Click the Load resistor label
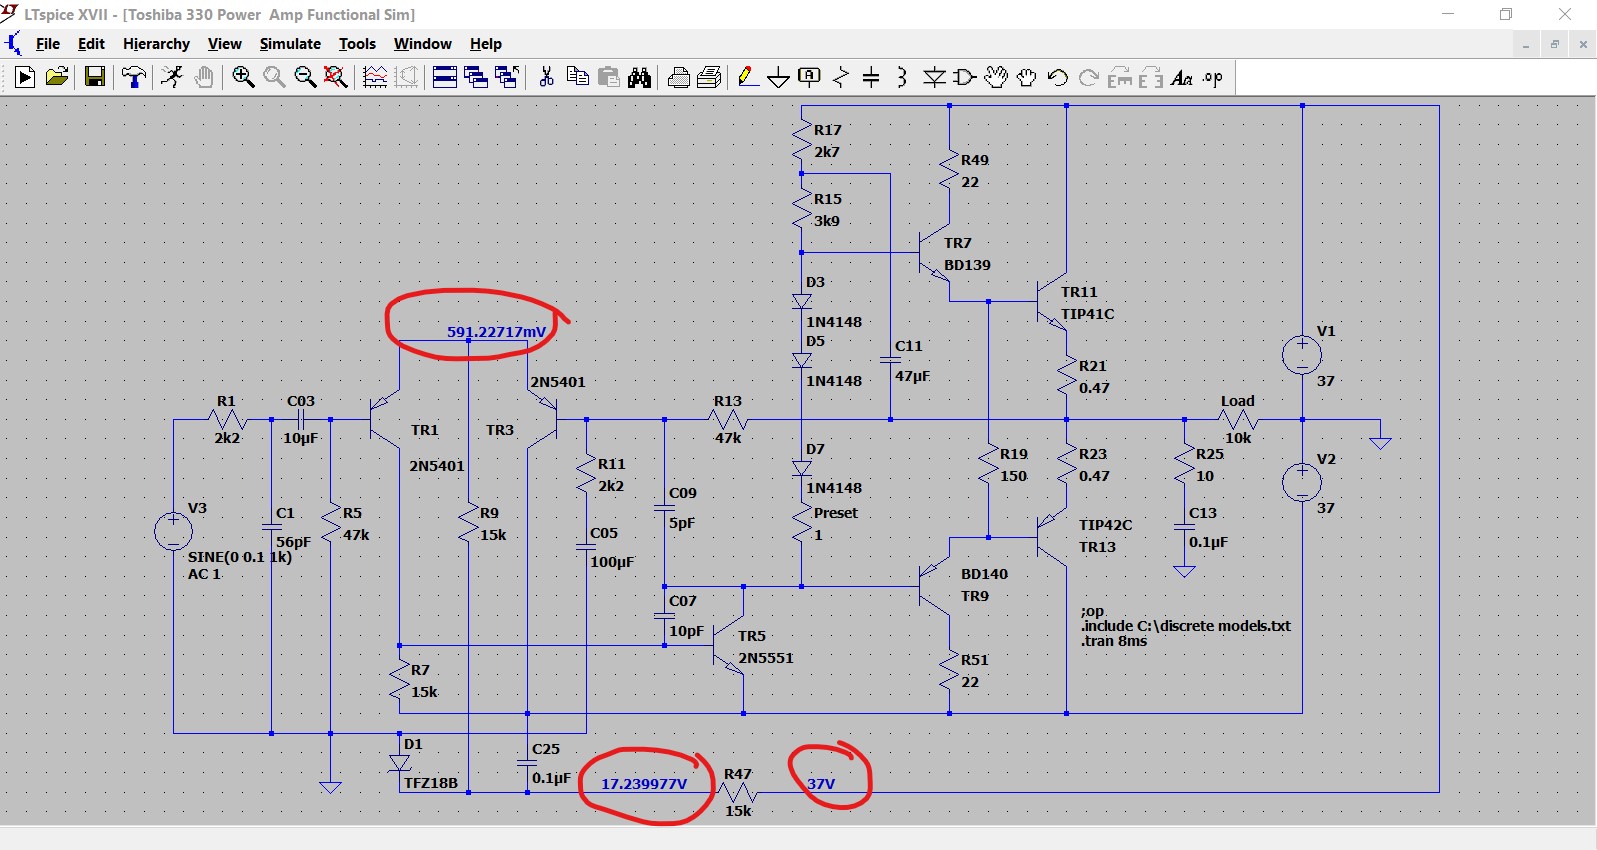This screenshot has height=850, width=1597. tap(1237, 401)
